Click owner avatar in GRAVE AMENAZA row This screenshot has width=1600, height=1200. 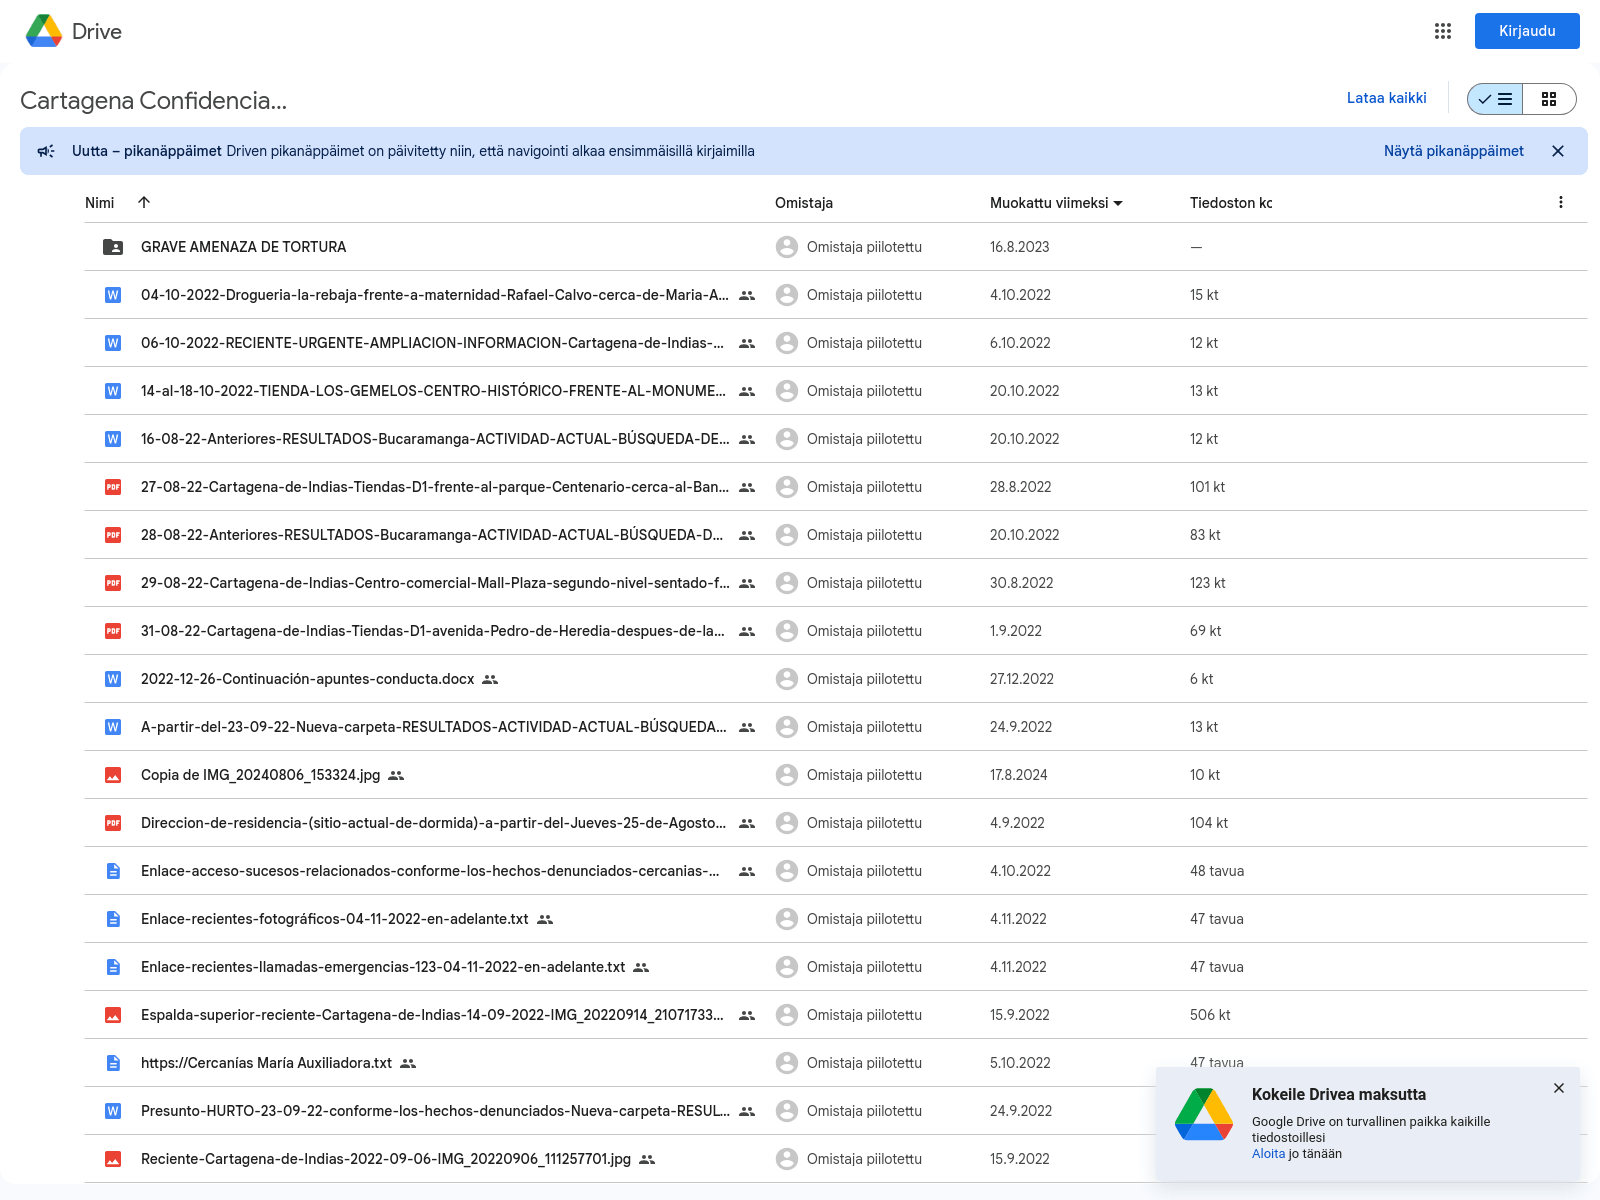pyautogui.click(x=787, y=247)
